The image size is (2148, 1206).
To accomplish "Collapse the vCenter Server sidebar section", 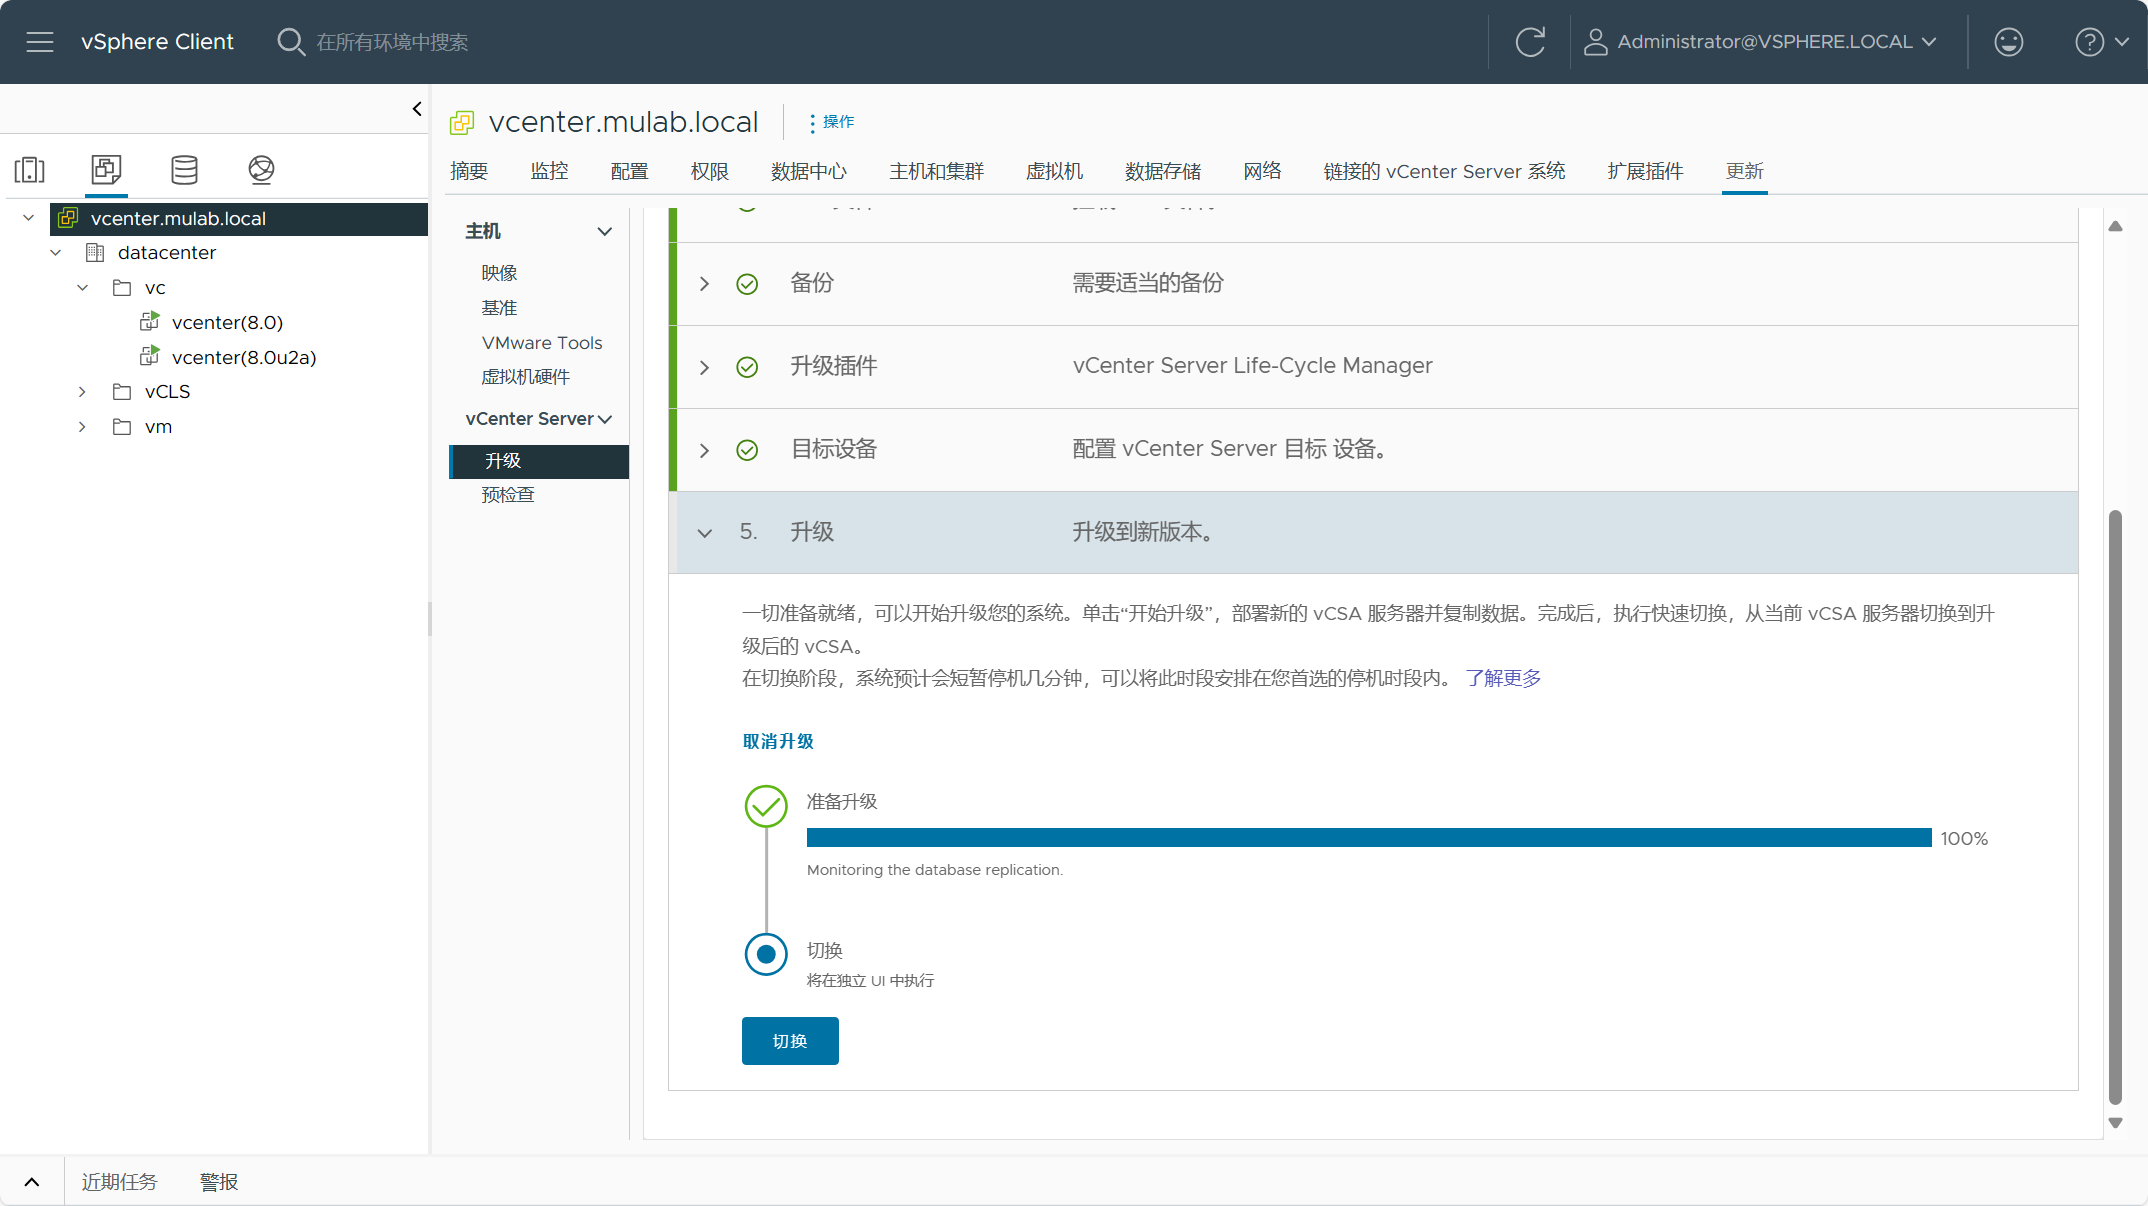I will pos(605,419).
